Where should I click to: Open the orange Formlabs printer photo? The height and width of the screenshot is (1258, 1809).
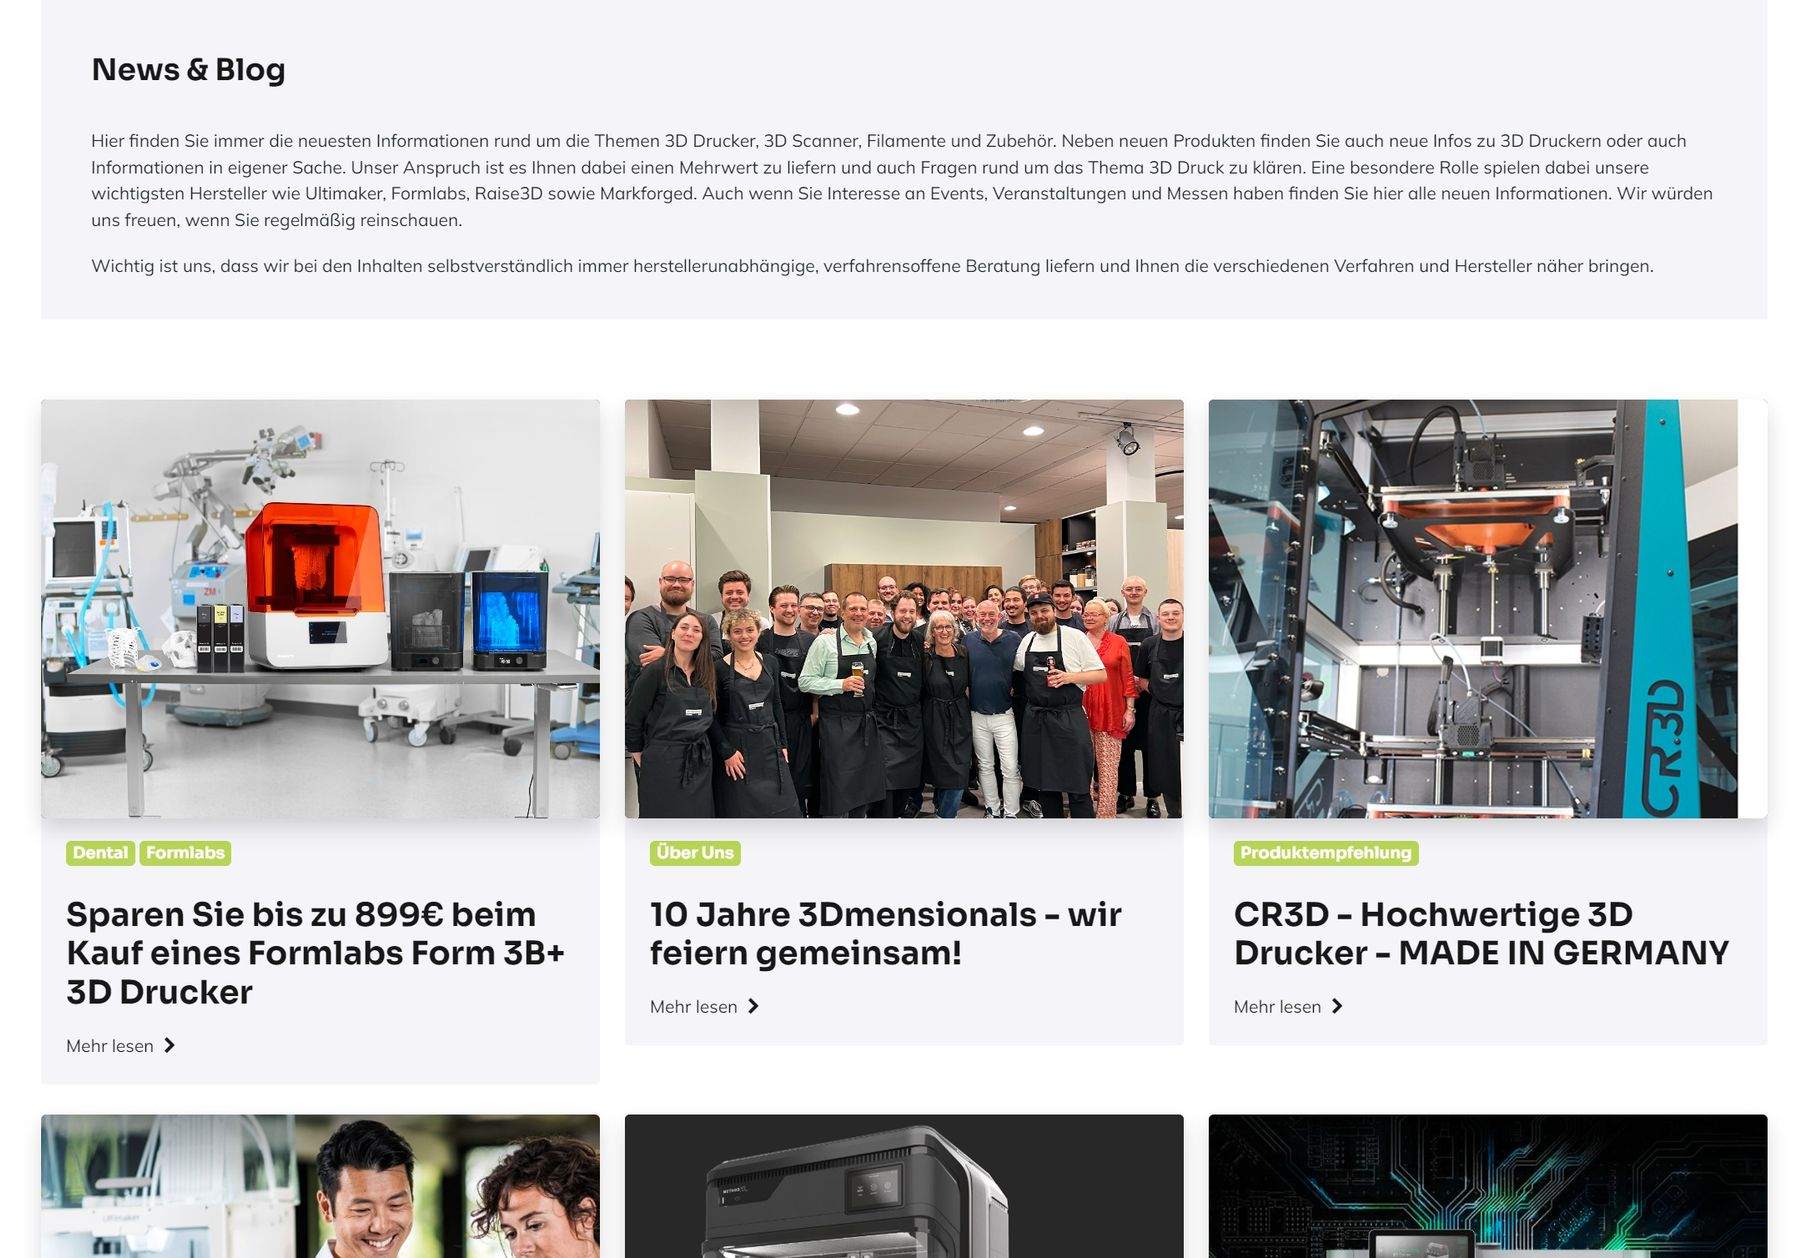[320, 609]
